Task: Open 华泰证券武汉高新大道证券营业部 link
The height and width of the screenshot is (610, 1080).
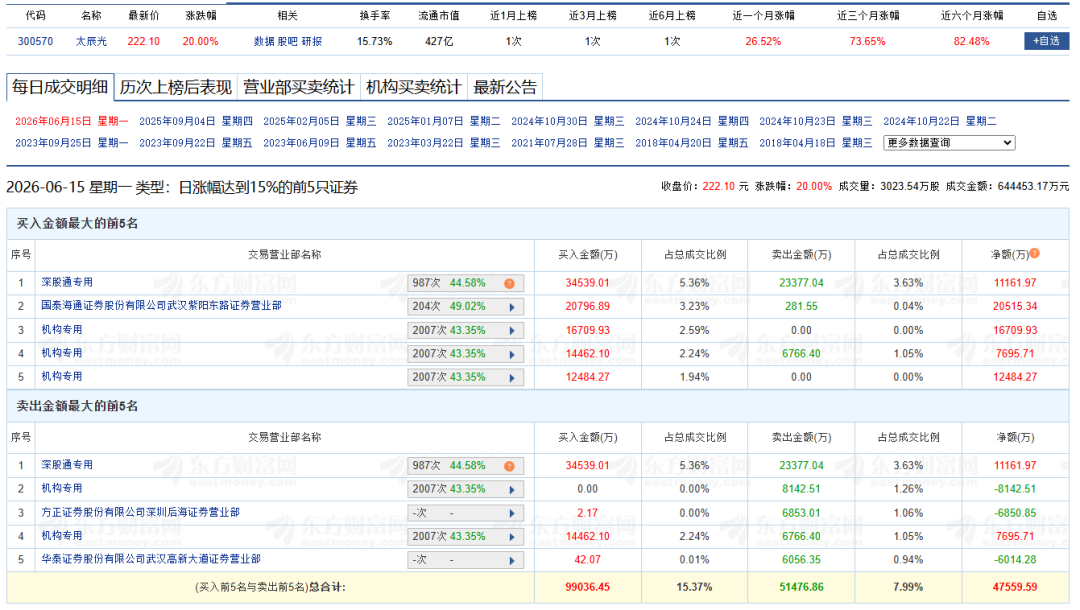Action: pos(151,559)
